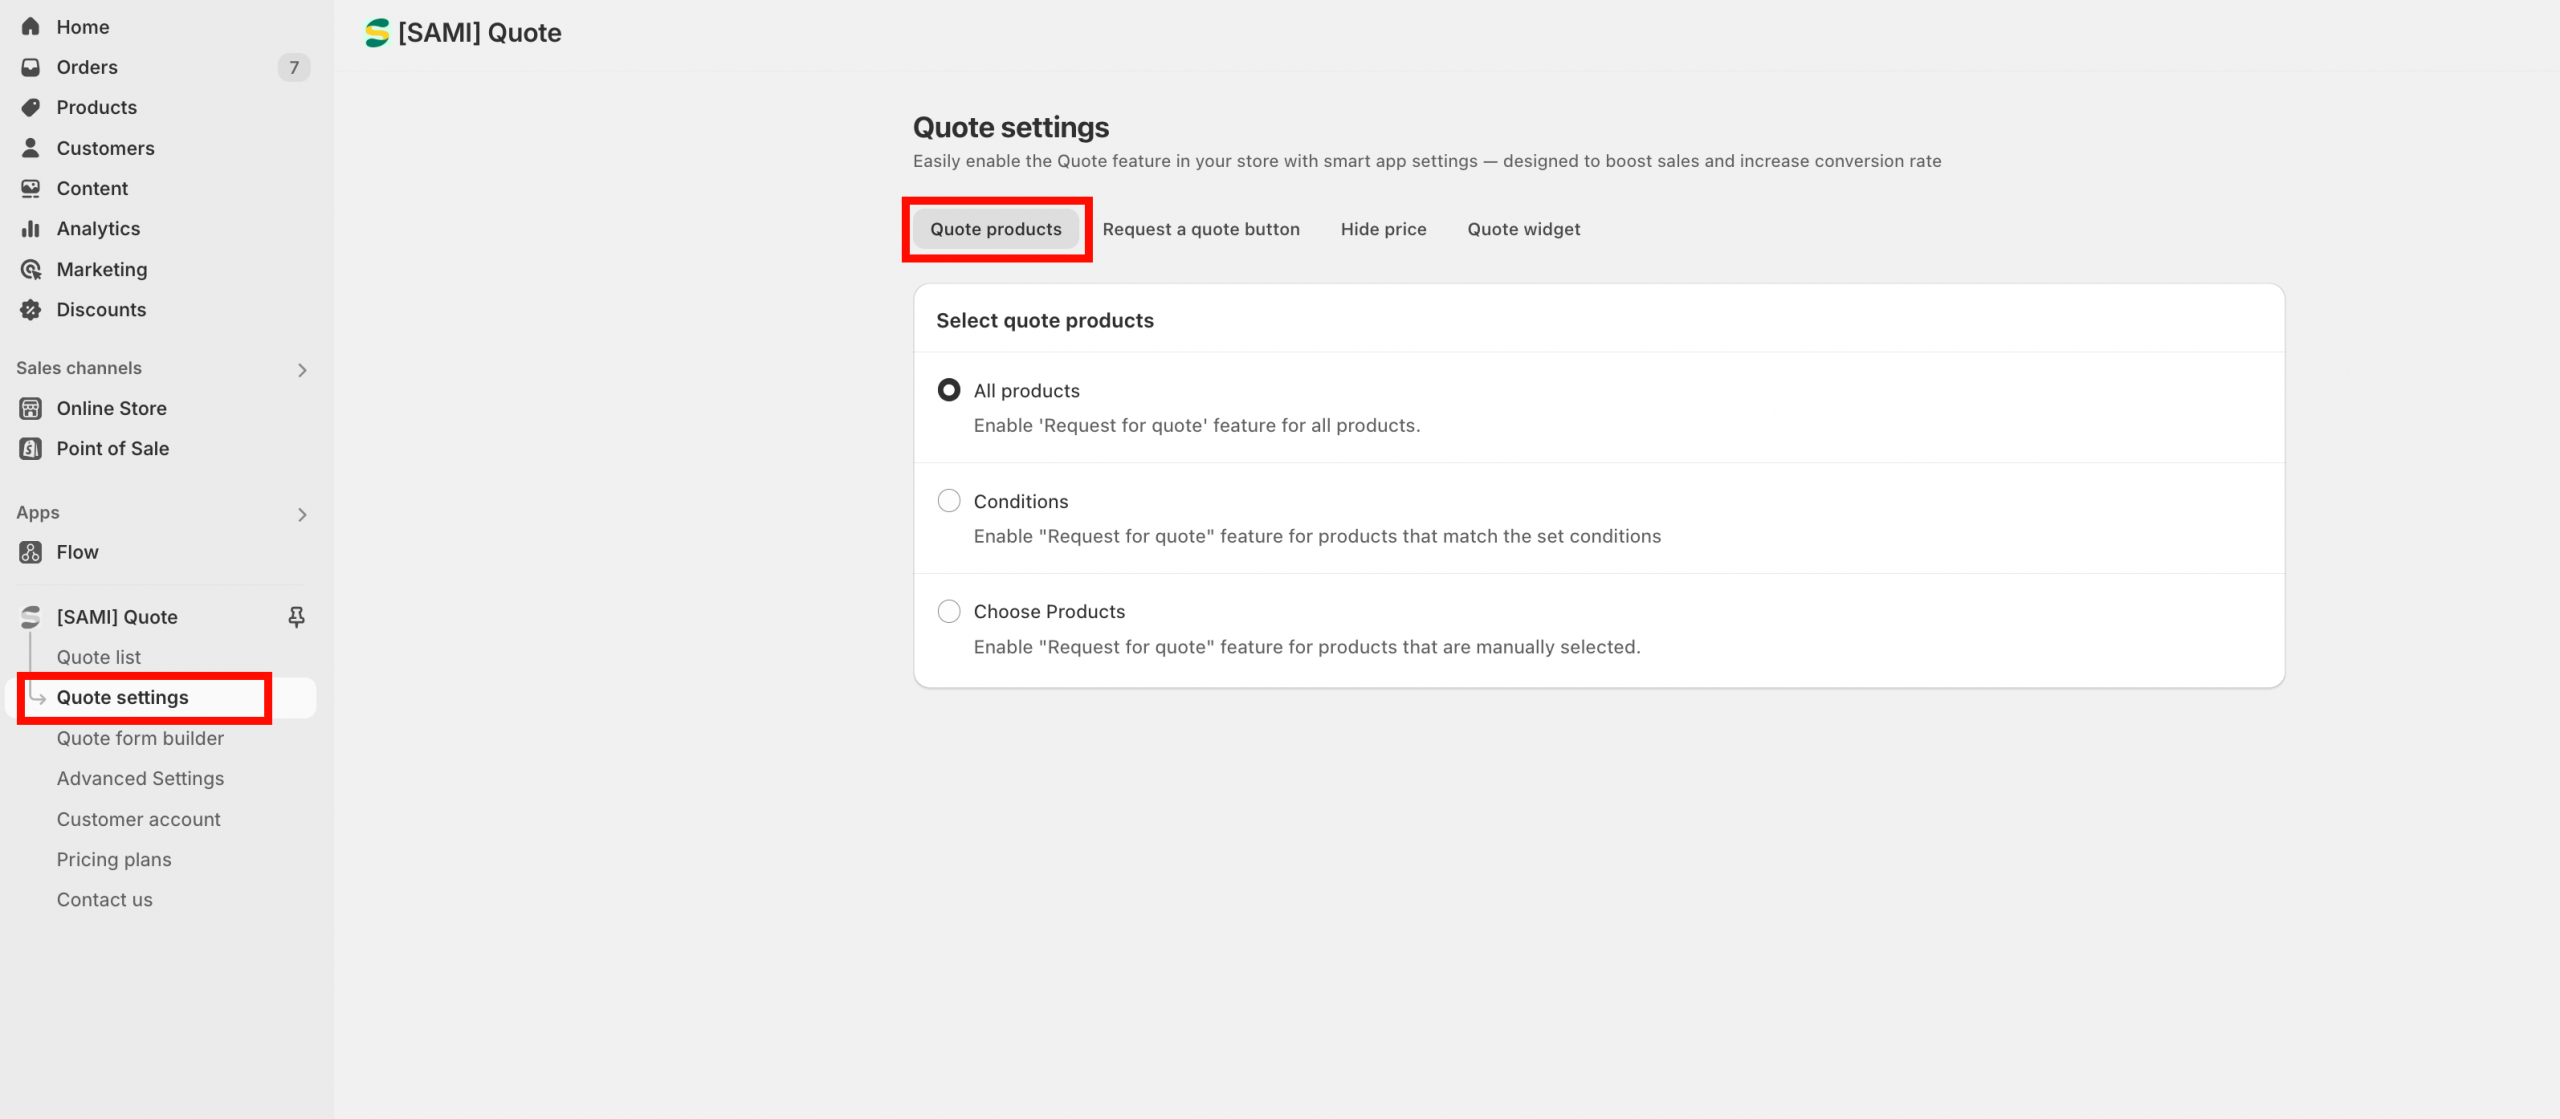This screenshot has width=2560, height=1119.
Task: Open Contact us page
Action: tap(104, 900)
